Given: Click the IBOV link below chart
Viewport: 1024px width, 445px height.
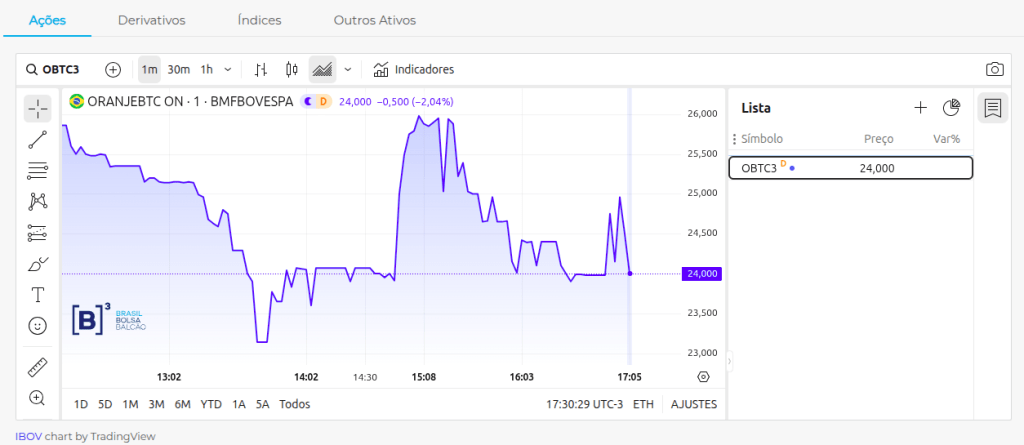Looking at the screenshot, I should 28,436.
